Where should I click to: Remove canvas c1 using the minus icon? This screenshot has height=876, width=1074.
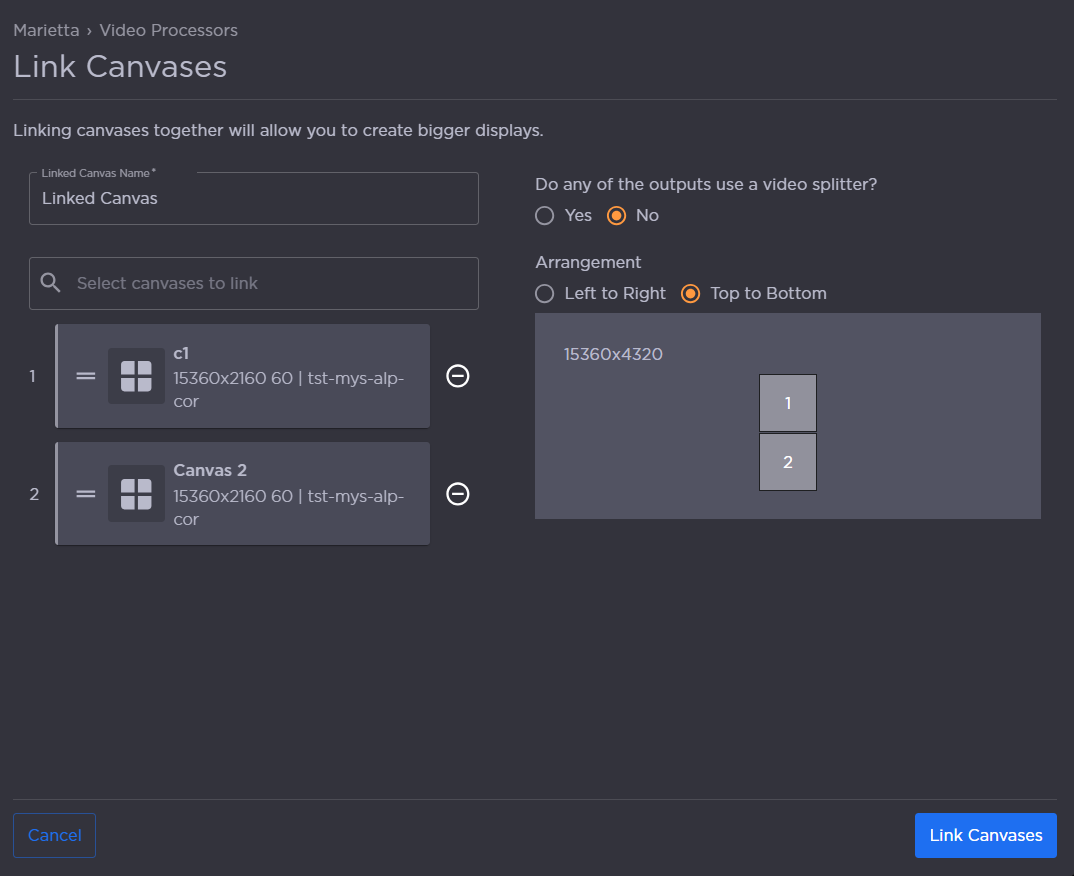click(x=457, y=376)
